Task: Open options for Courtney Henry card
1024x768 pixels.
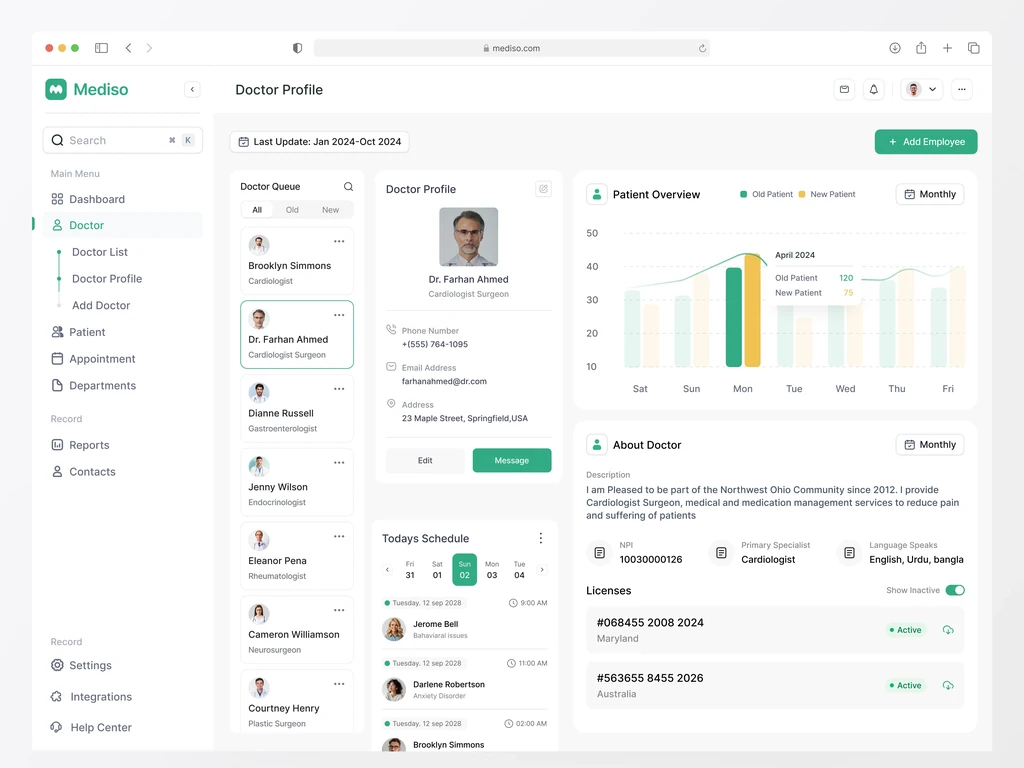Action: (339, 684)
